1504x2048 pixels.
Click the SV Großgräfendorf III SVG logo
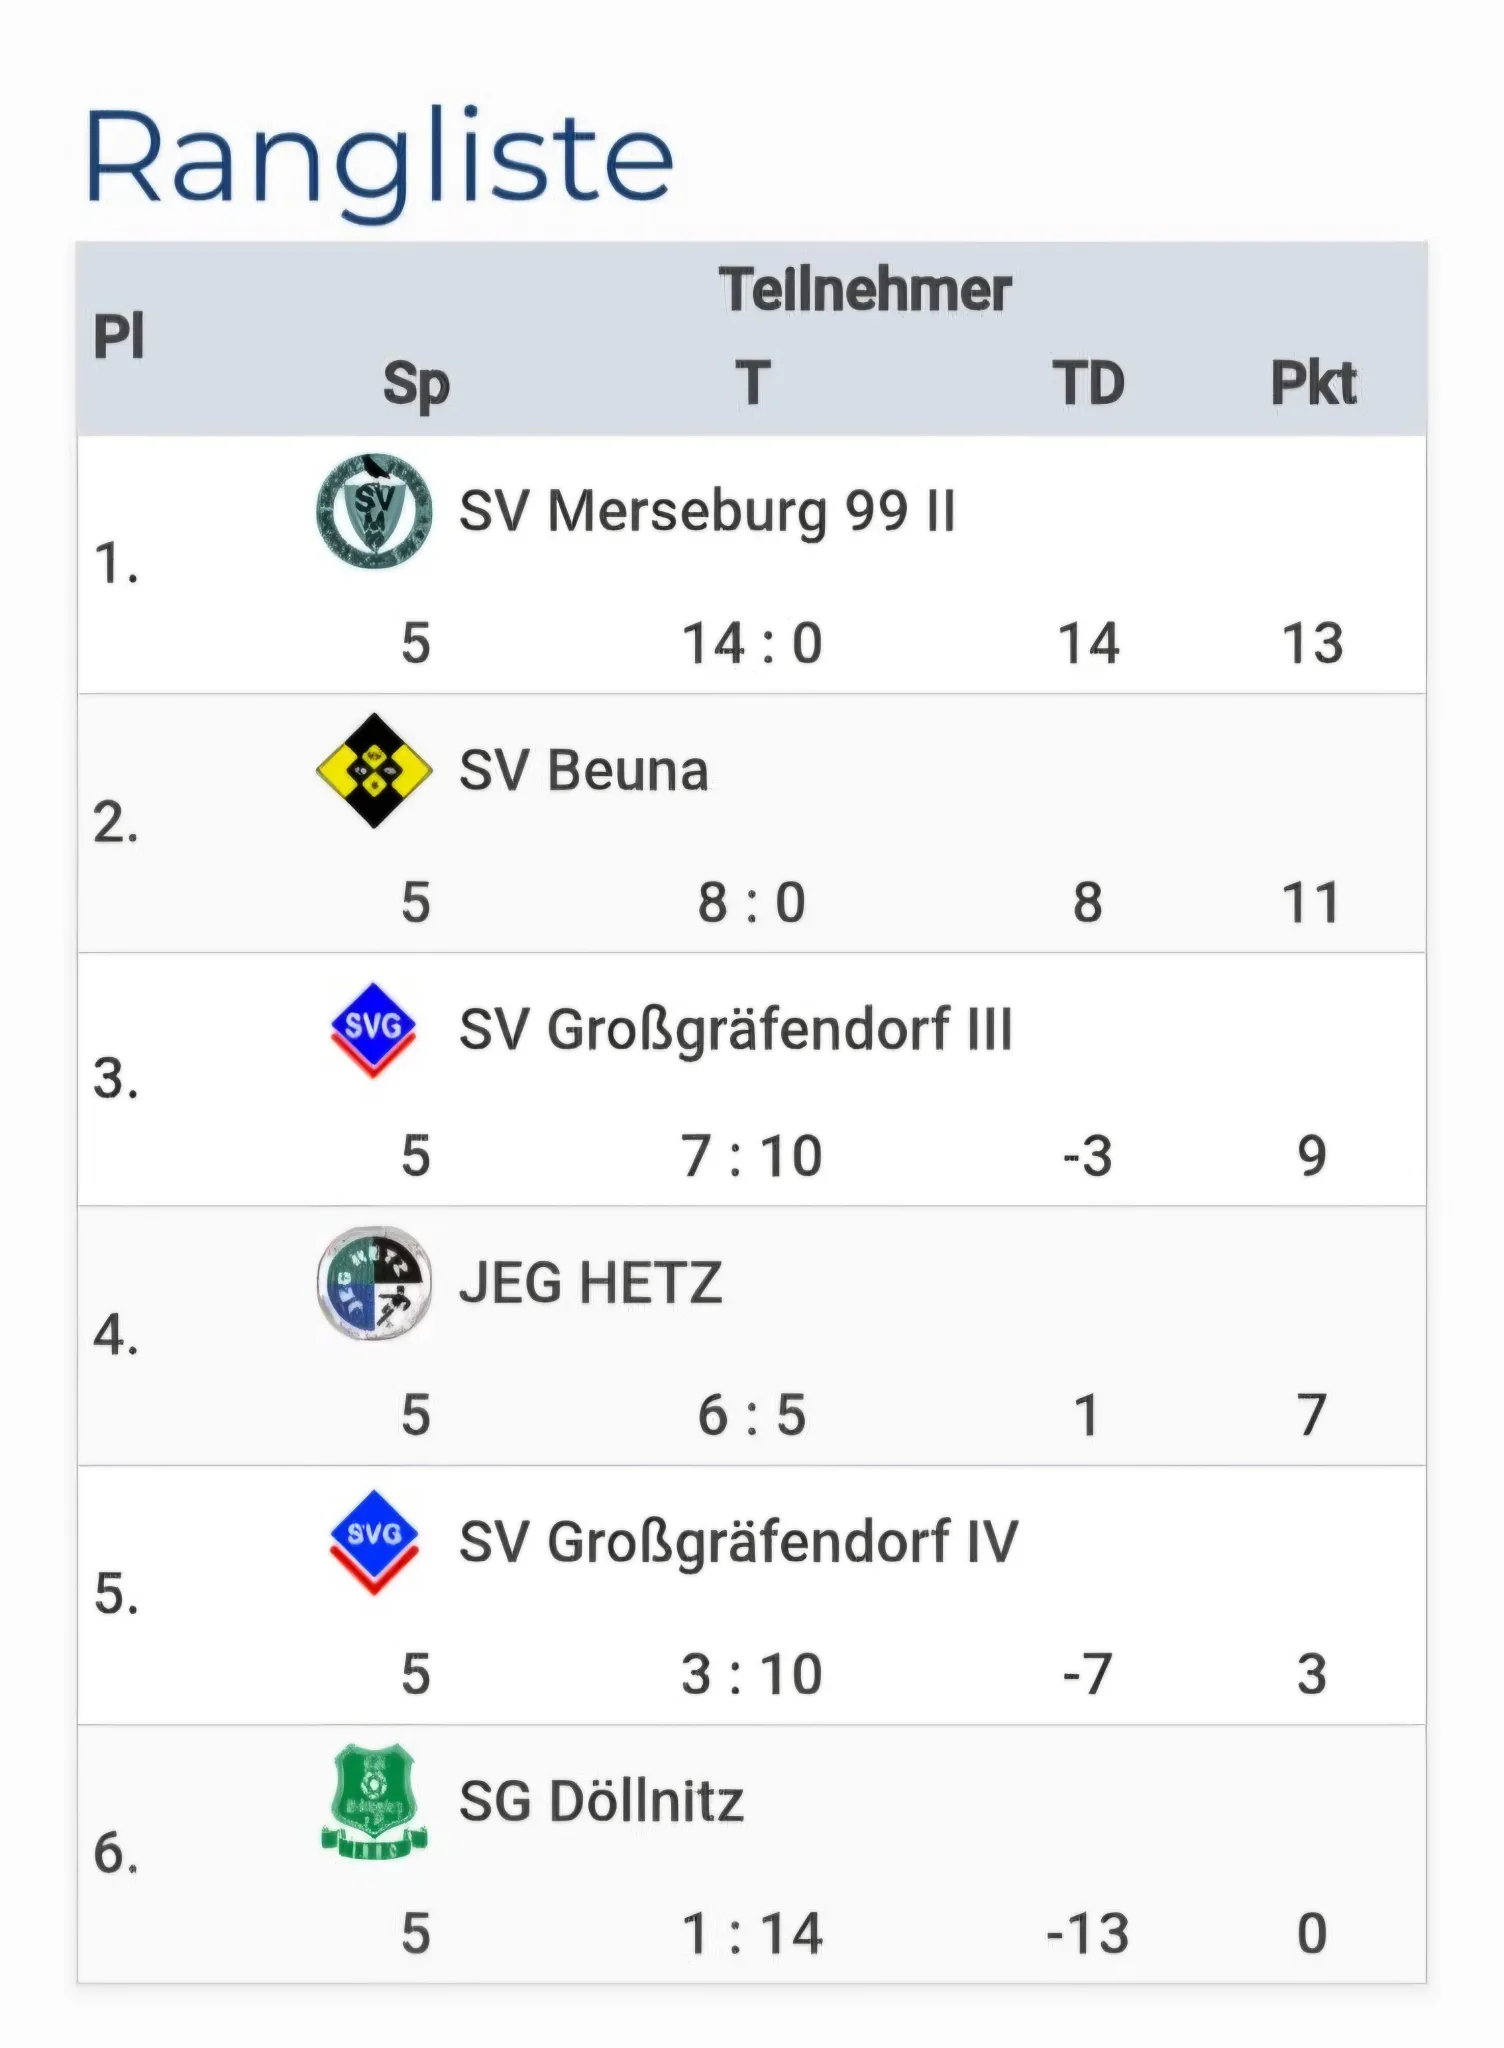[x=373, y=1029]
